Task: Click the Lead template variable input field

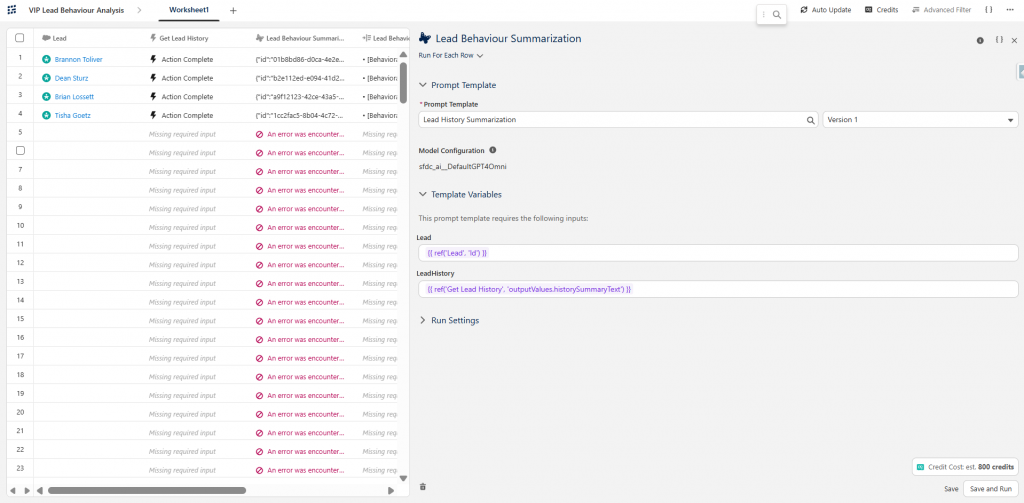Action: click(x=718, y=253)
